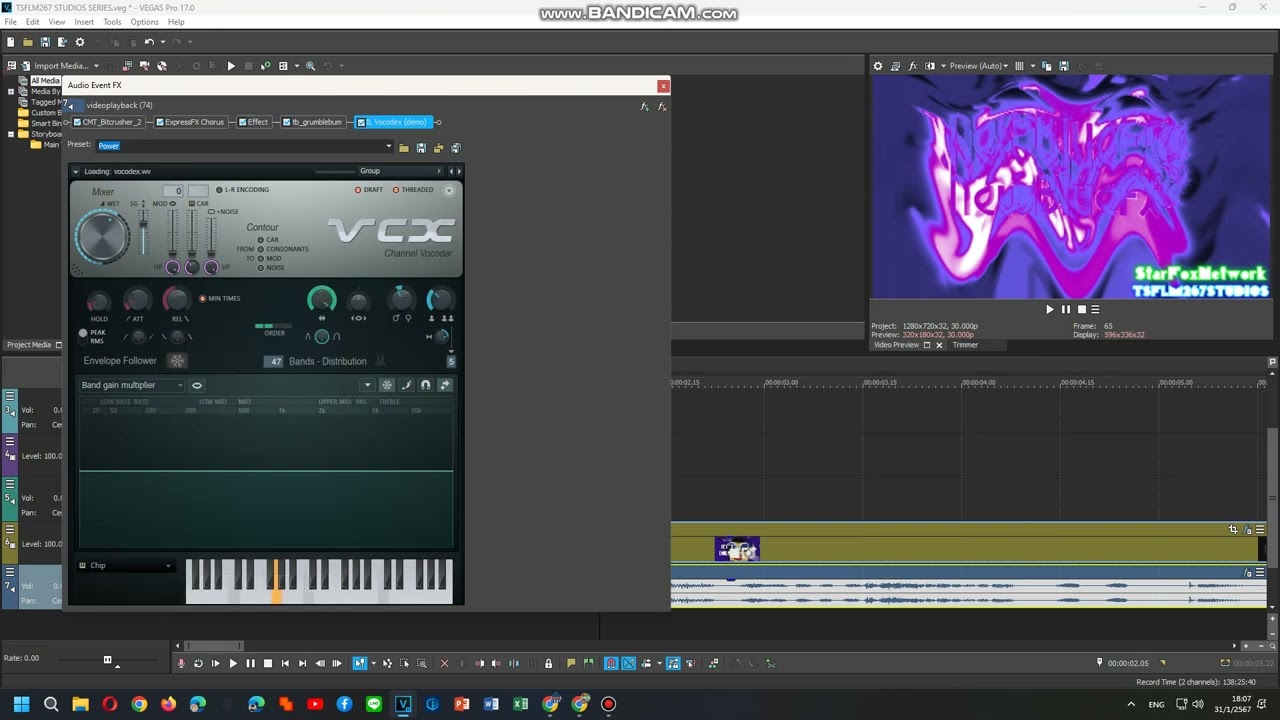Viewport: 1280px width, 720px height.
Task: Add plug-in chain FX icon in Audio Event FX
Action: (x=645, y=106)
